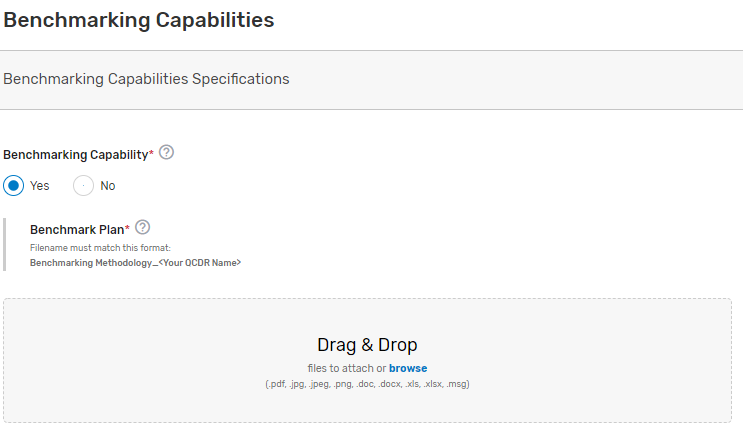The height and width of the screenshot is (444, 743).
Task: Click the red asterisk after Benchmark Plan
Action: point(127,229)
